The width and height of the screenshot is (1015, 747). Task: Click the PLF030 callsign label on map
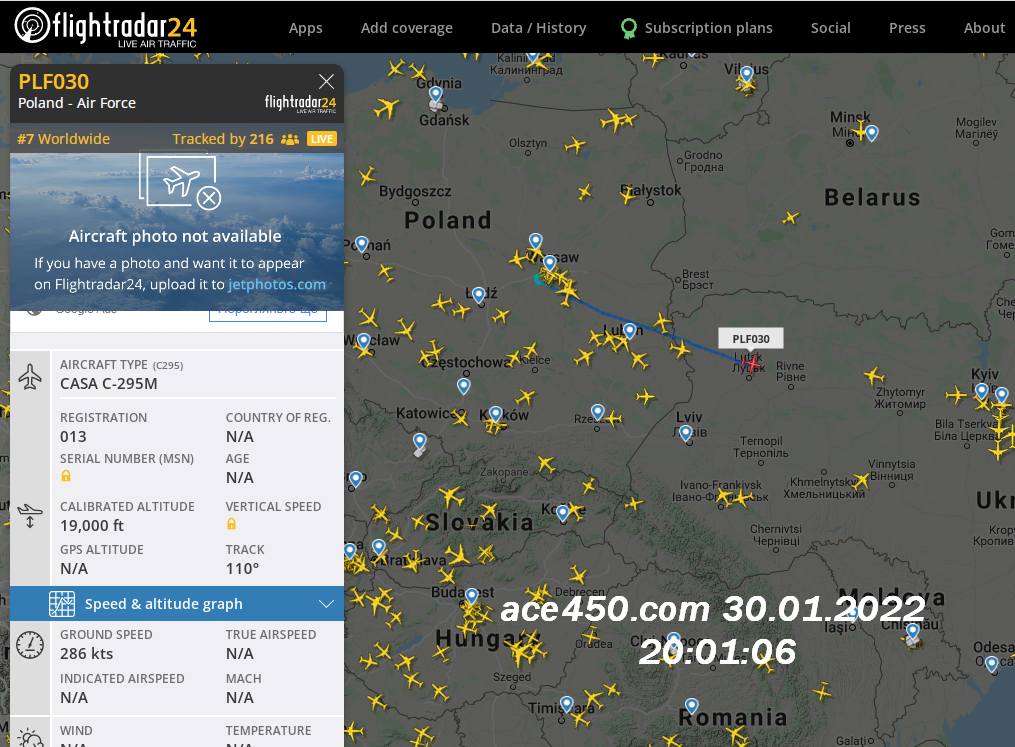click(x=751, y=339)
